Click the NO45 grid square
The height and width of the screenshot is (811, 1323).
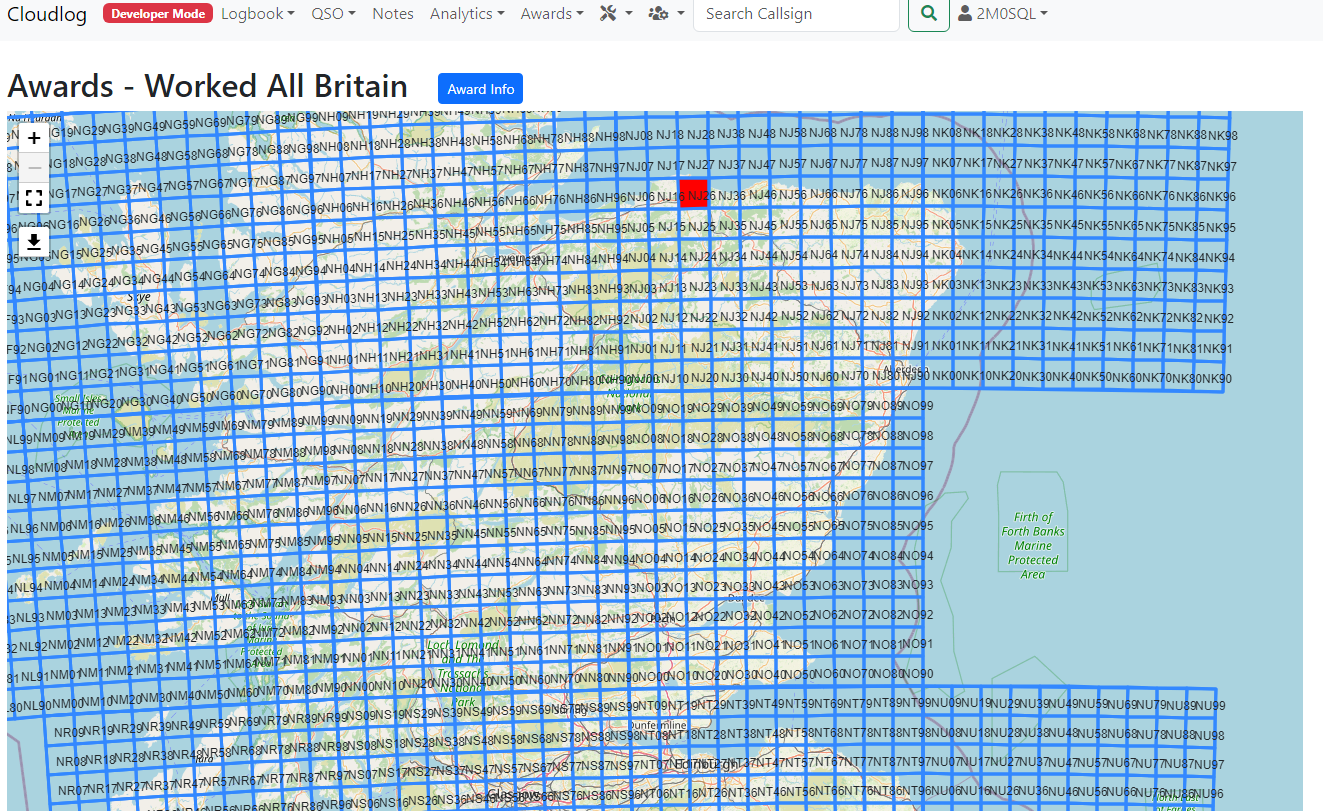(769, 526)
